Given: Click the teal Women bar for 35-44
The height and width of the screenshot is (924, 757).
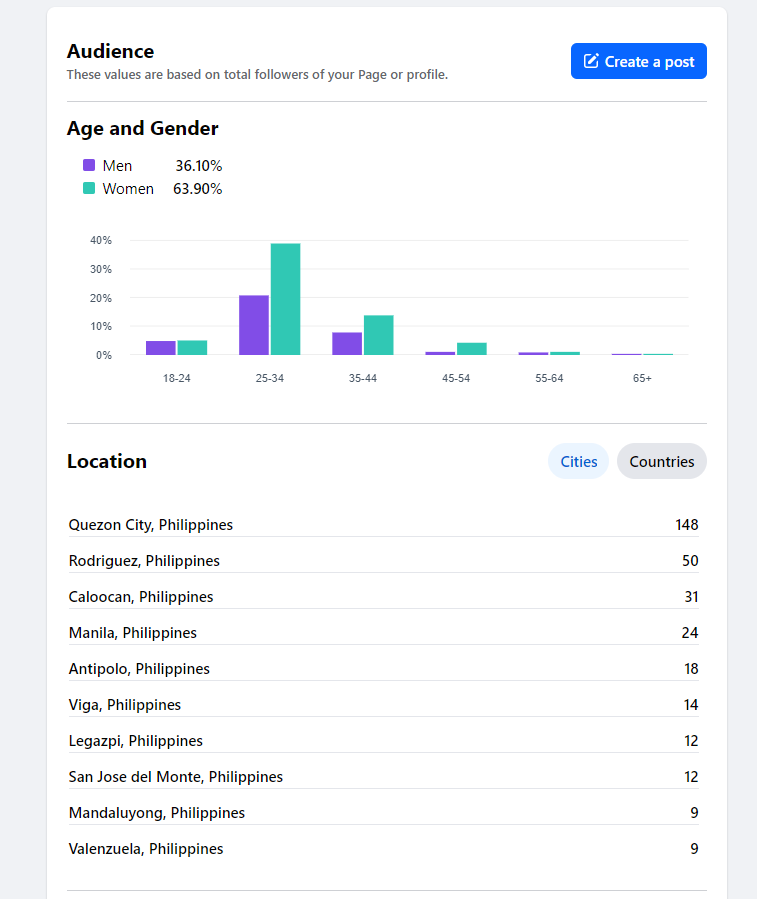Looking at the screenshot, I should pyautogui.click(x=378, y=335).
